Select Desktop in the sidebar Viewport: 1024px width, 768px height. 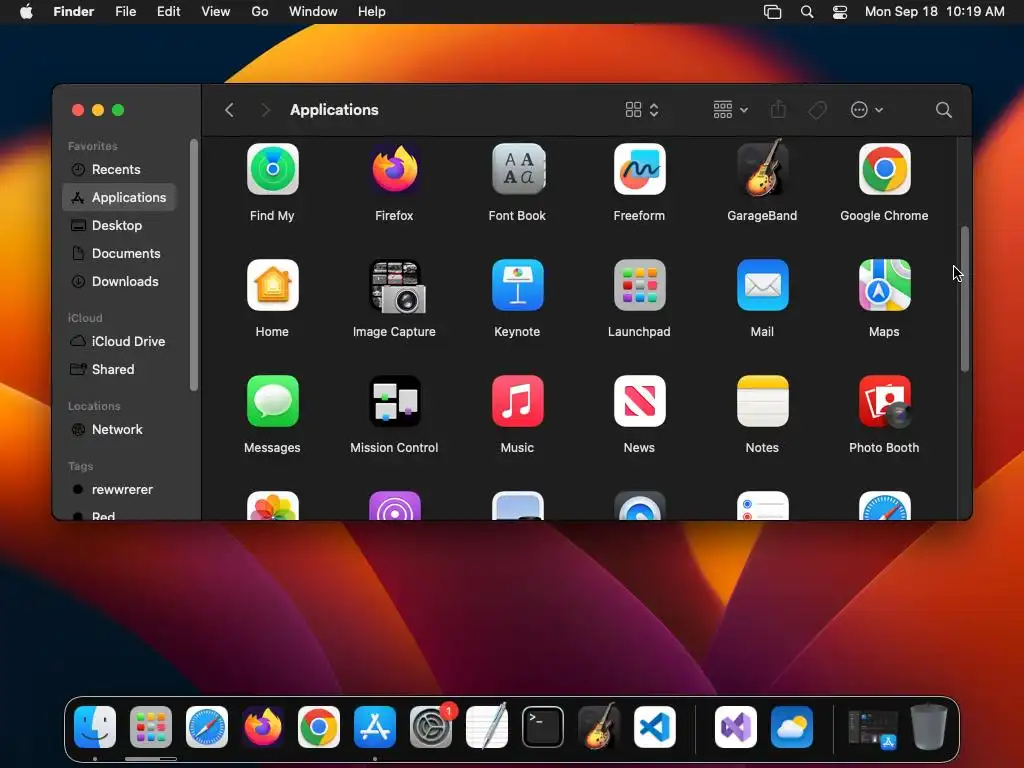pos(119,225)
